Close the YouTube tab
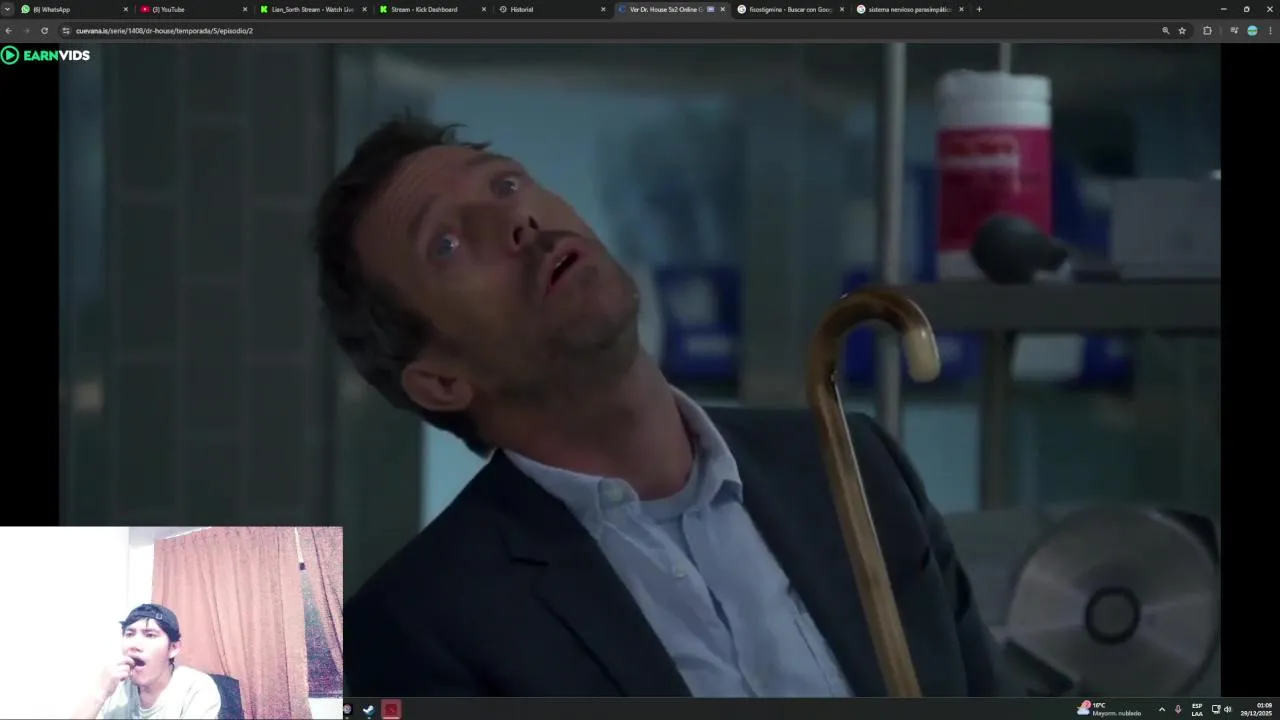The image size is (1280, 720). tap(244, 9)
